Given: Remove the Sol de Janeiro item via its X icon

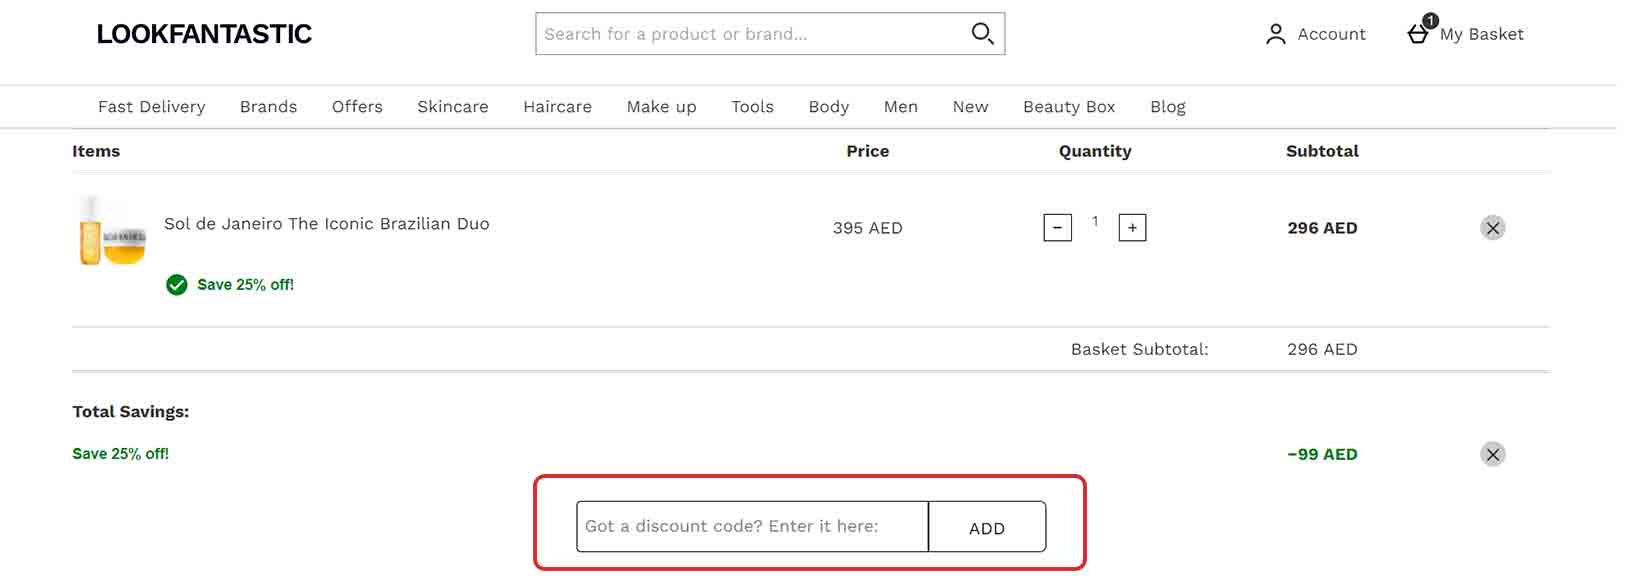Looking at the screenshot, I should (x=1492, y=227).
